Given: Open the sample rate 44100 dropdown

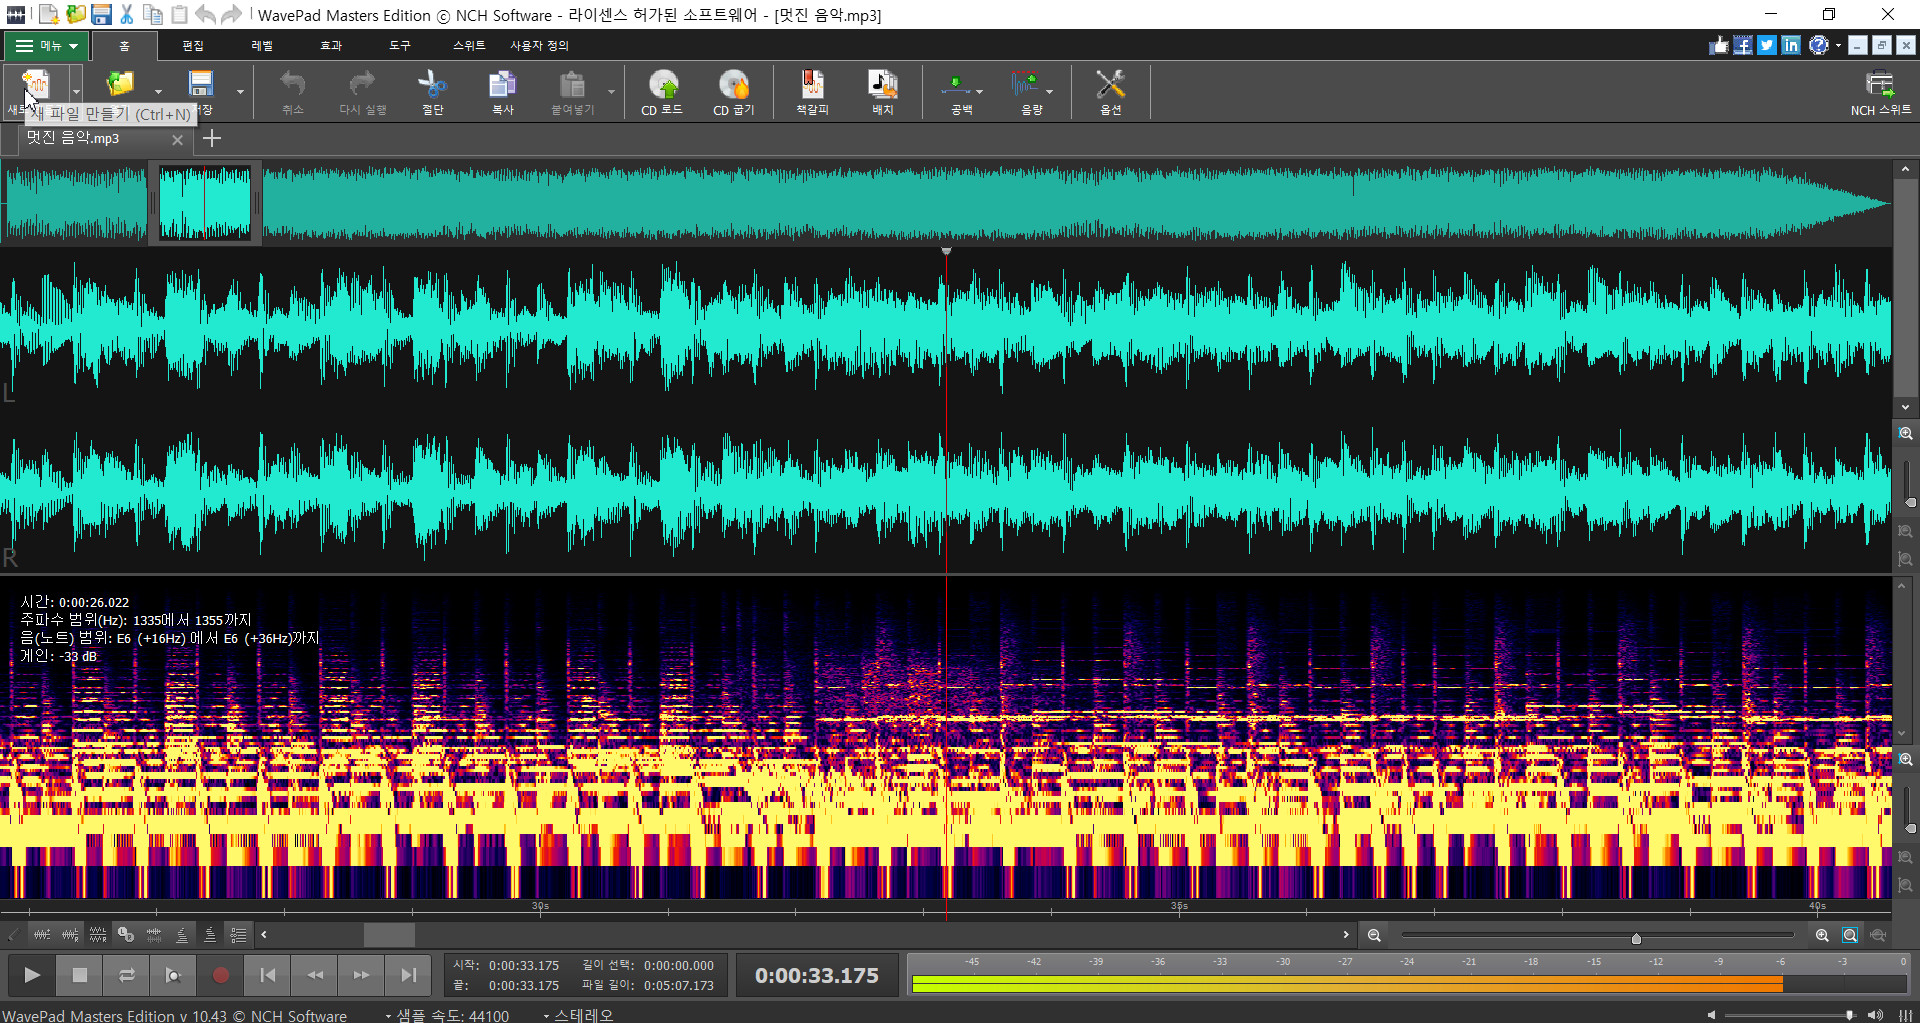Looking at the screenshot, I should (x=448, y=1015).
